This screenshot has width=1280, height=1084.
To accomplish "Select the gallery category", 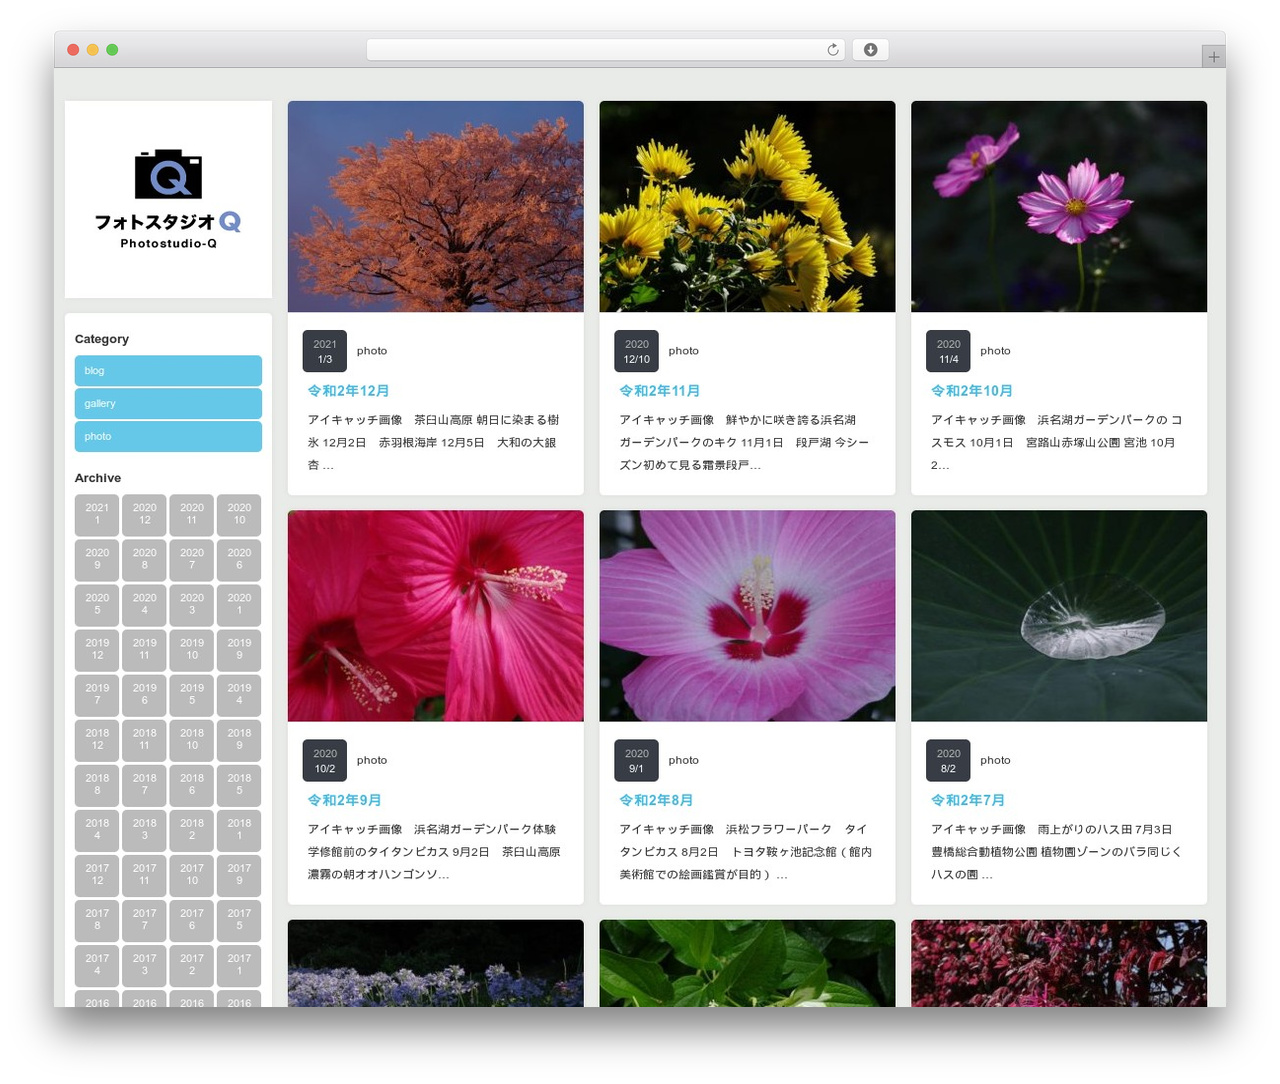I will 168,403.
